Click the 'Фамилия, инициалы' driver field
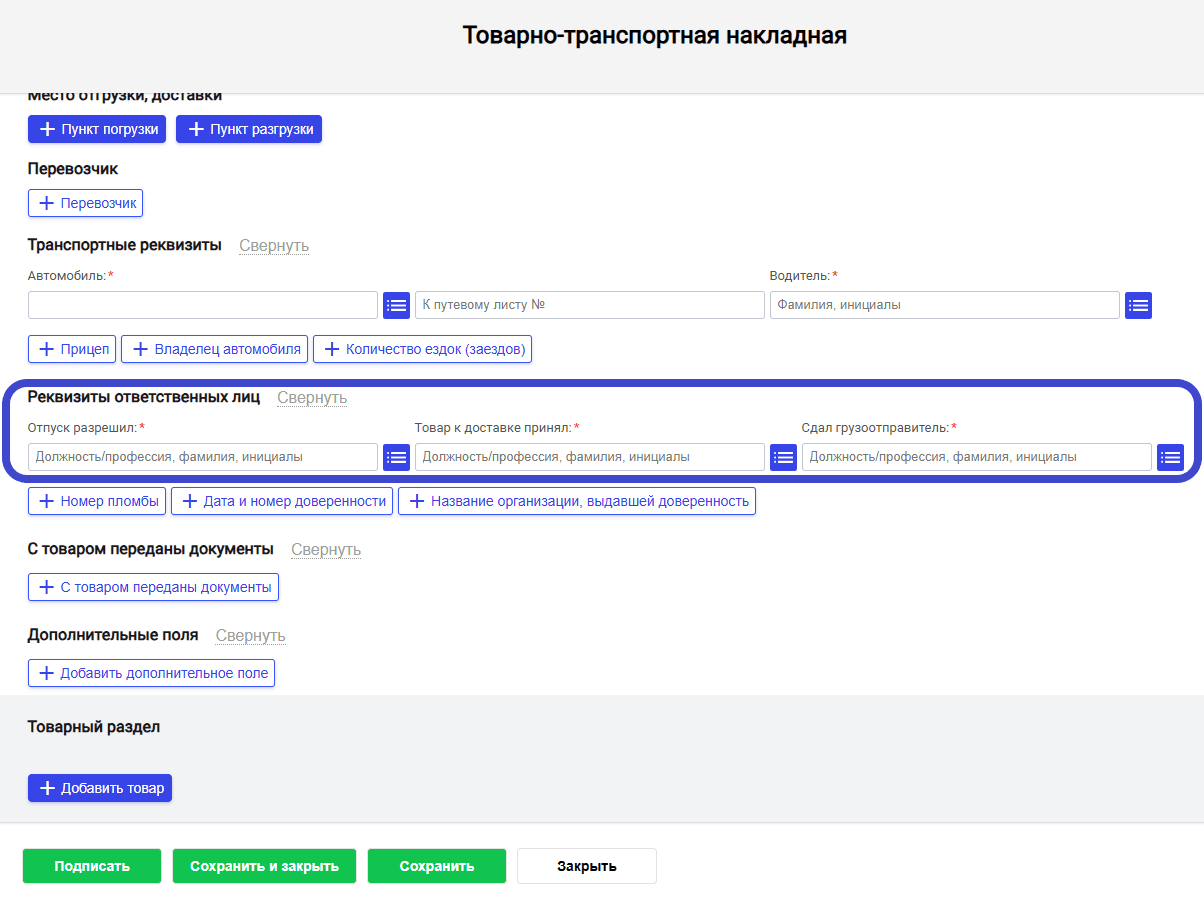The image size is (1204, 917). [944, 305]
